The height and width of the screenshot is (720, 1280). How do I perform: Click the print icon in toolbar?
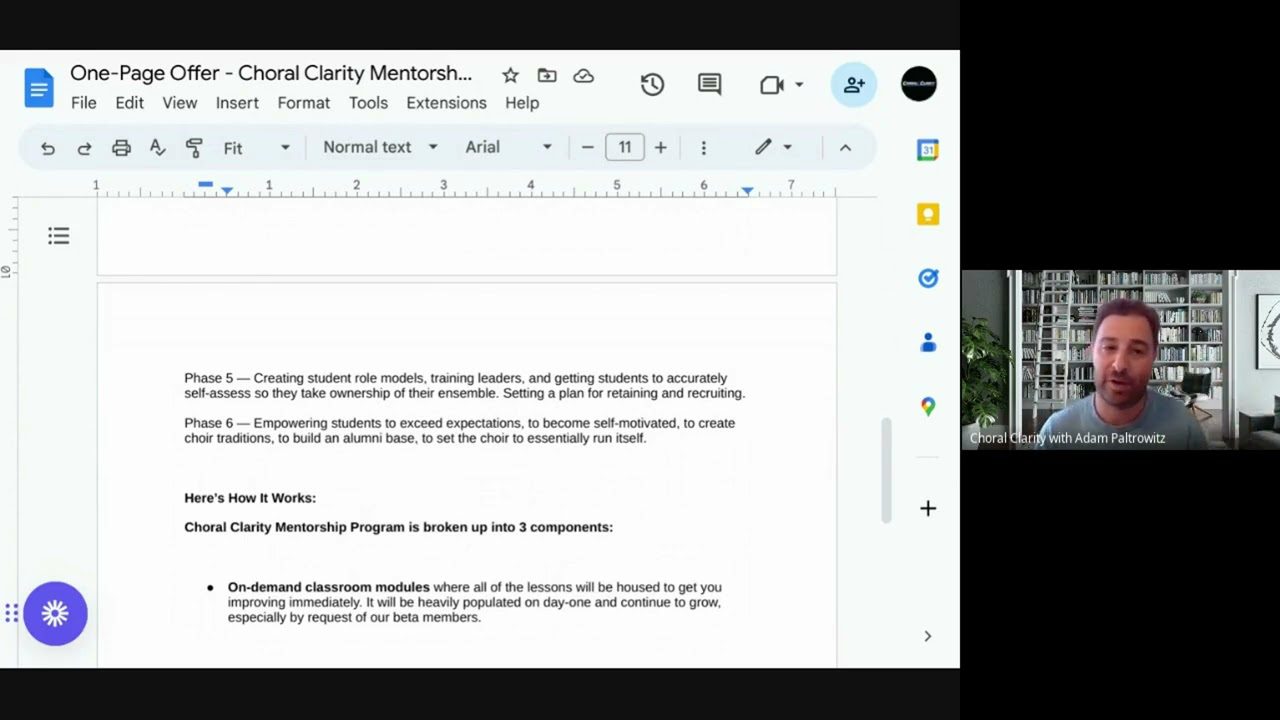click(x=121, y=148)
